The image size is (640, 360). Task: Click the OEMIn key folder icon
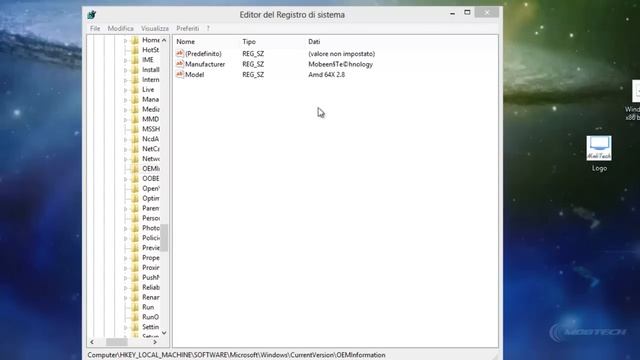pyautogui.click(x=135, y=169)
